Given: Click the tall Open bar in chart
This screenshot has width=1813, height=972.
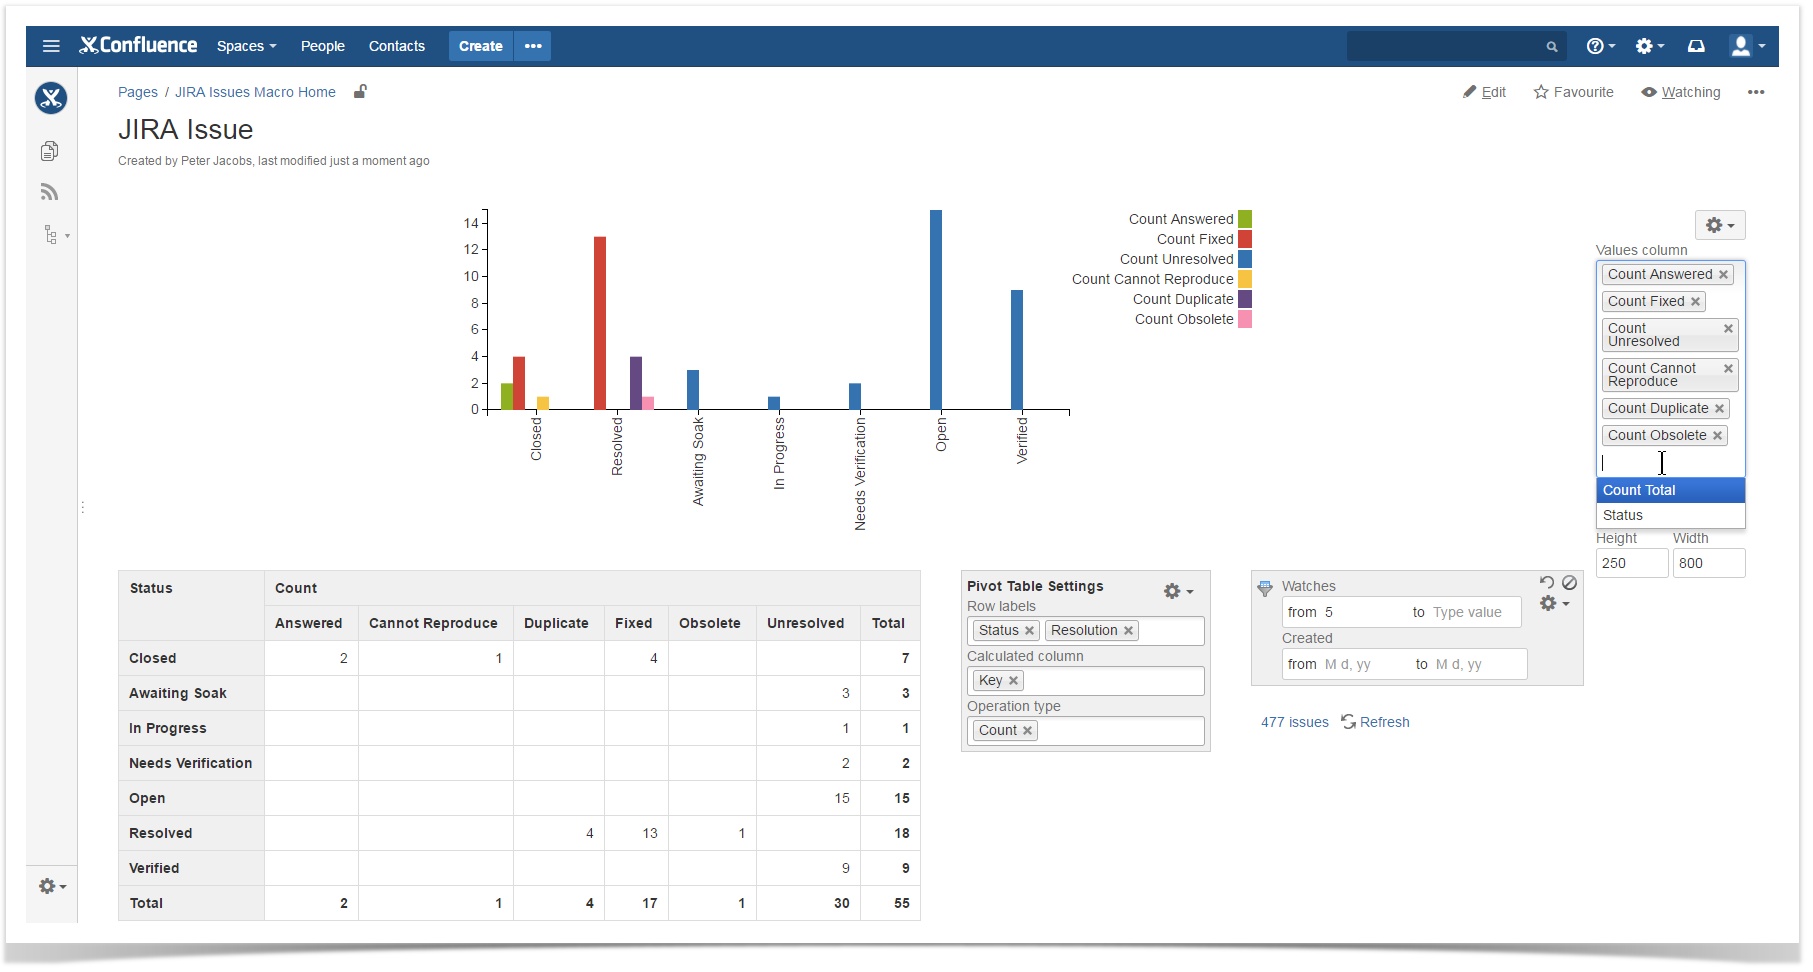Looking at the screenshot, I should point(936,310).
